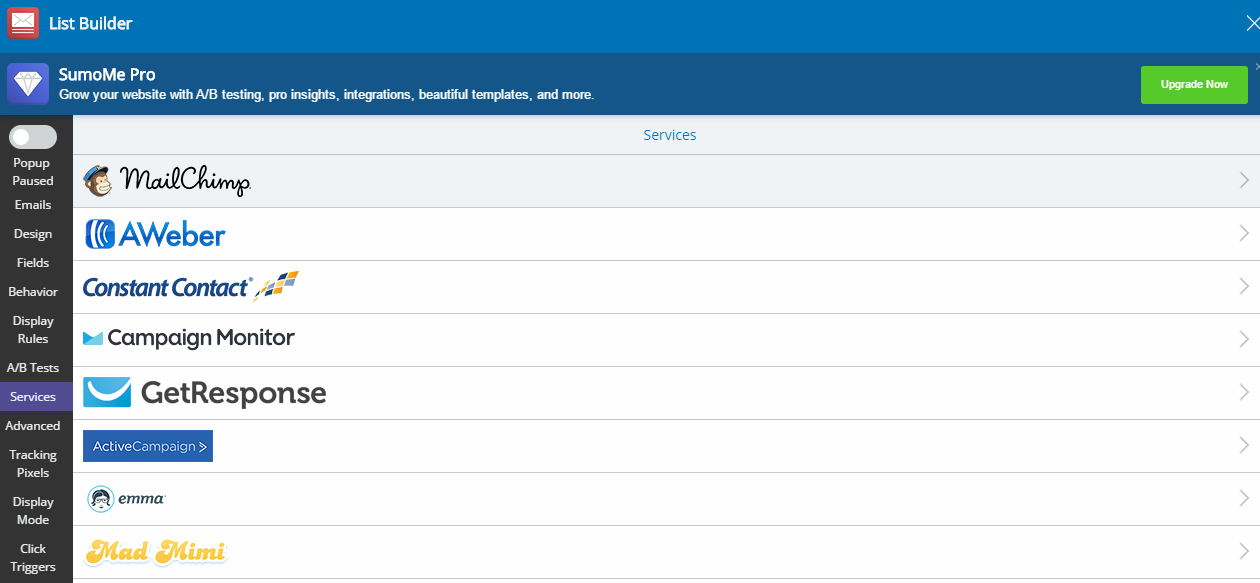Viewport: 1260px width, 583px height.
Task: Click the List Builder envelope icon
Action: 23,23
